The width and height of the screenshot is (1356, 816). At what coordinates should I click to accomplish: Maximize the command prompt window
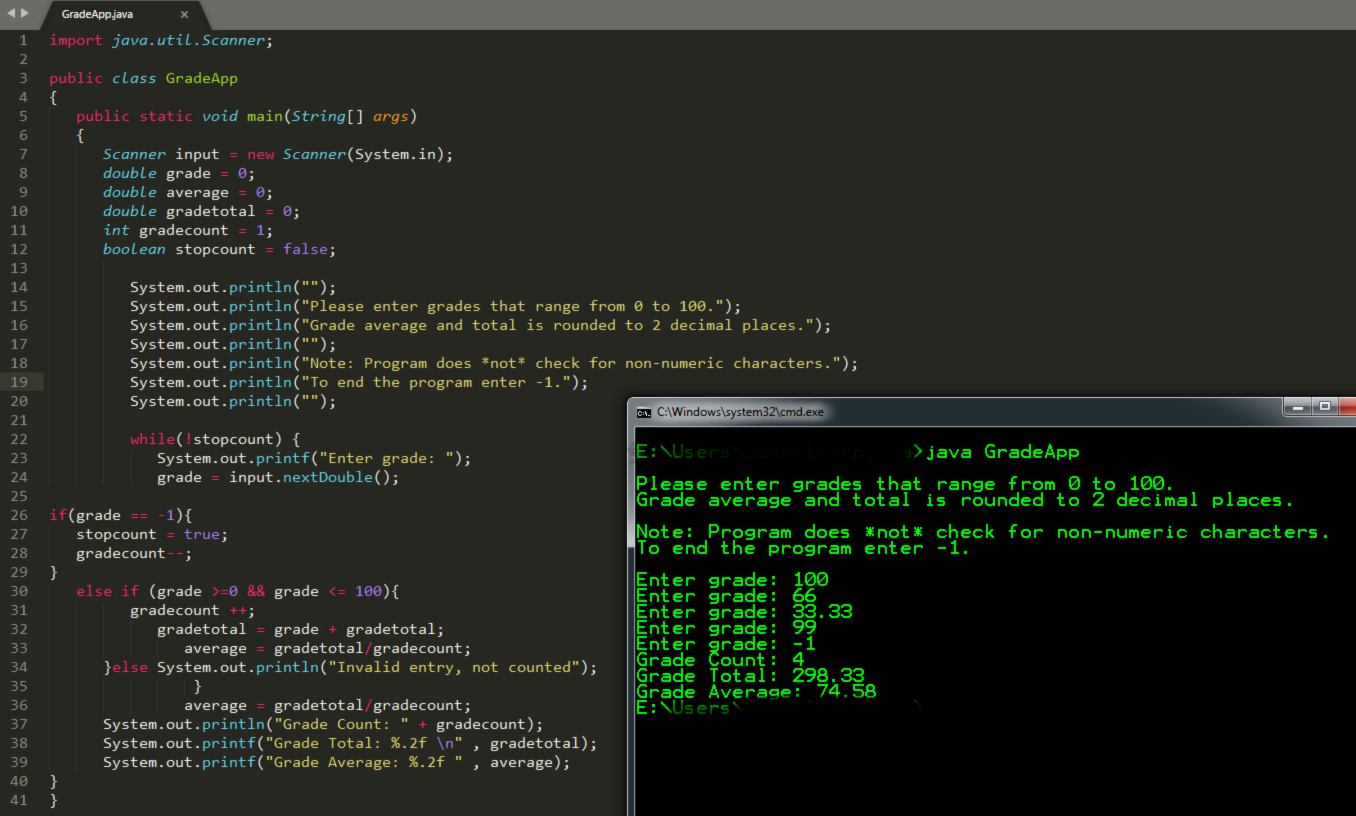pyautogui.click(x=1325, y=407)
